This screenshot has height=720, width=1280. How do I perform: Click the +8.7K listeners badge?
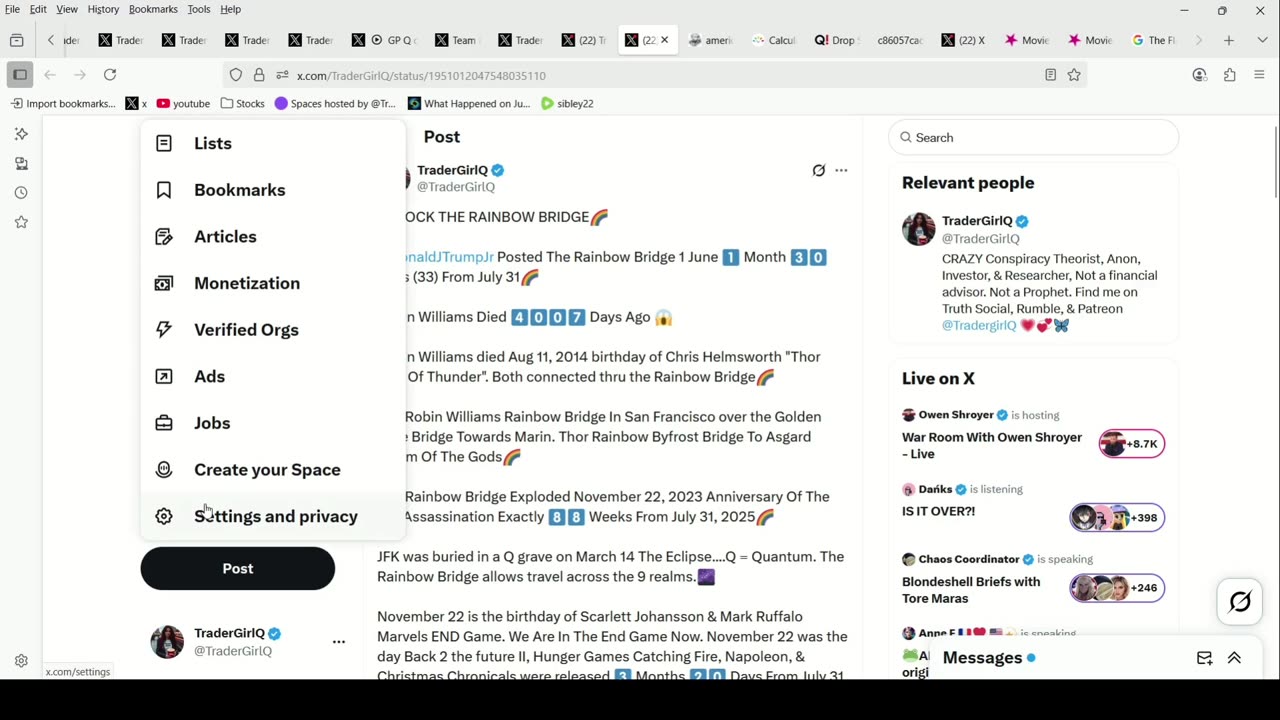tap(1132, 443)
